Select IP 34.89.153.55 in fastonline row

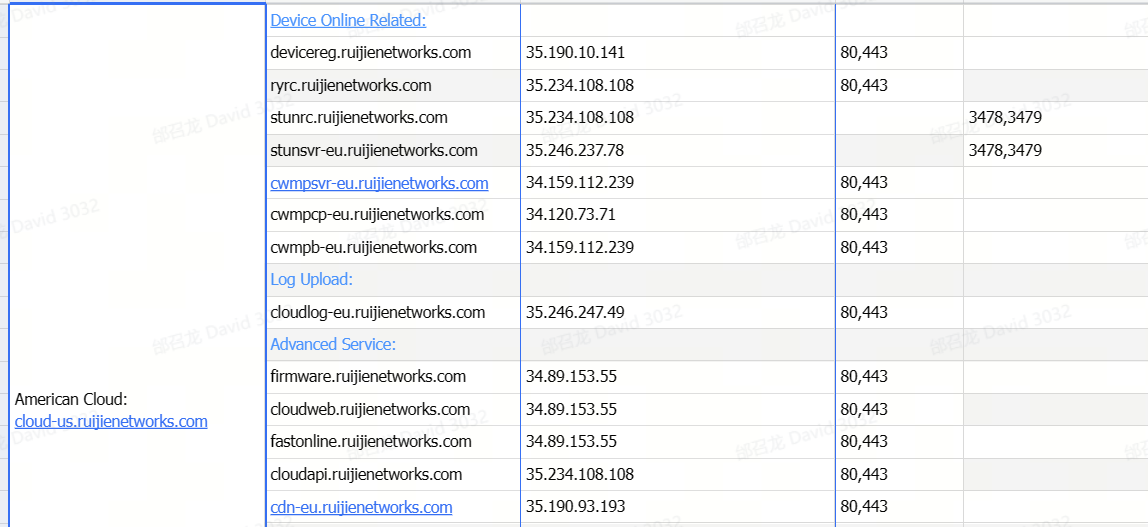[572, 441]
